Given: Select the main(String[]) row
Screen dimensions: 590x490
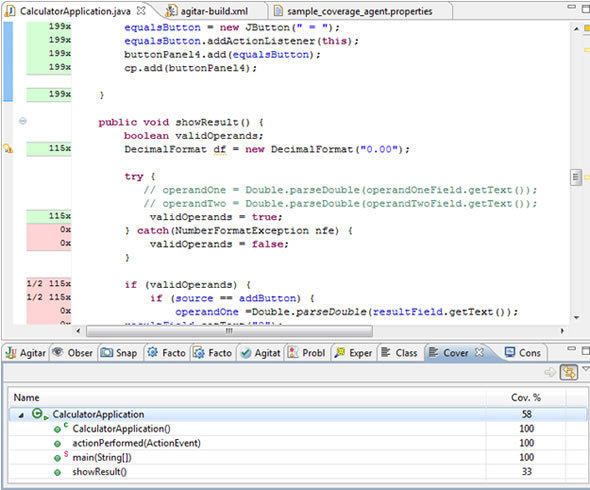Looking at the screenshot, I should (297, 457).
